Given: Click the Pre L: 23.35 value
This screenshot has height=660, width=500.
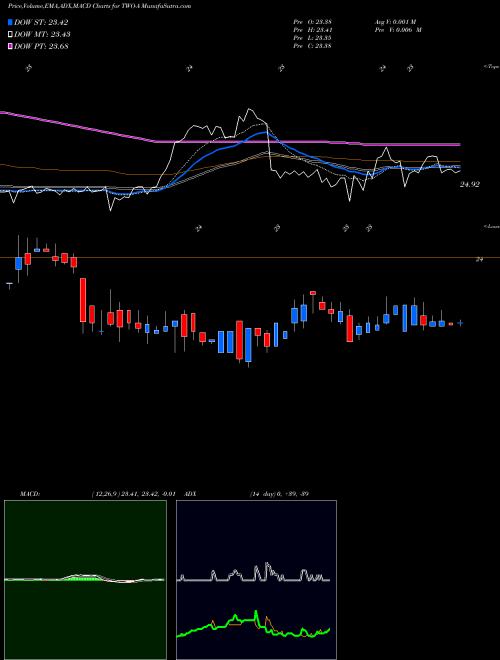Looking at the screenshot, I should pyautogui.click(x=312, y=37).
